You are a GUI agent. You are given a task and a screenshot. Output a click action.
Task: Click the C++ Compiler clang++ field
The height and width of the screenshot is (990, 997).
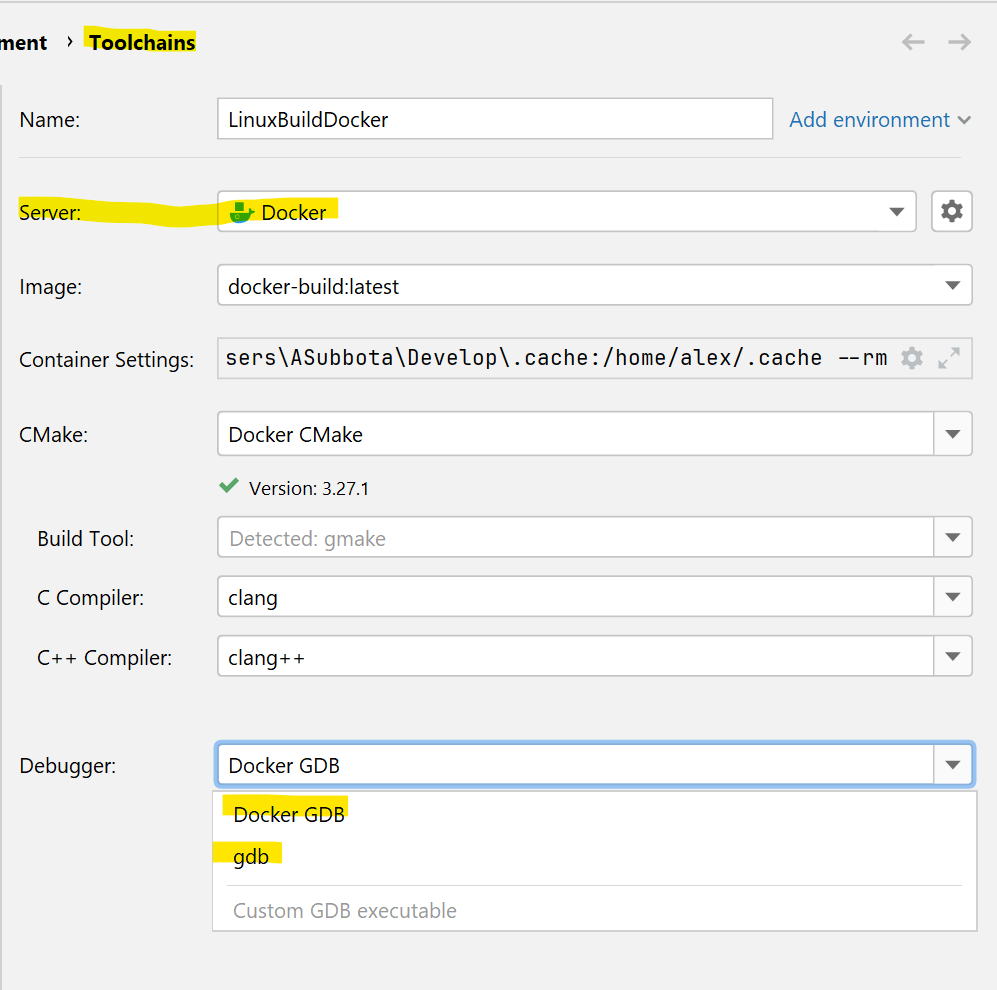pos(575,656)
